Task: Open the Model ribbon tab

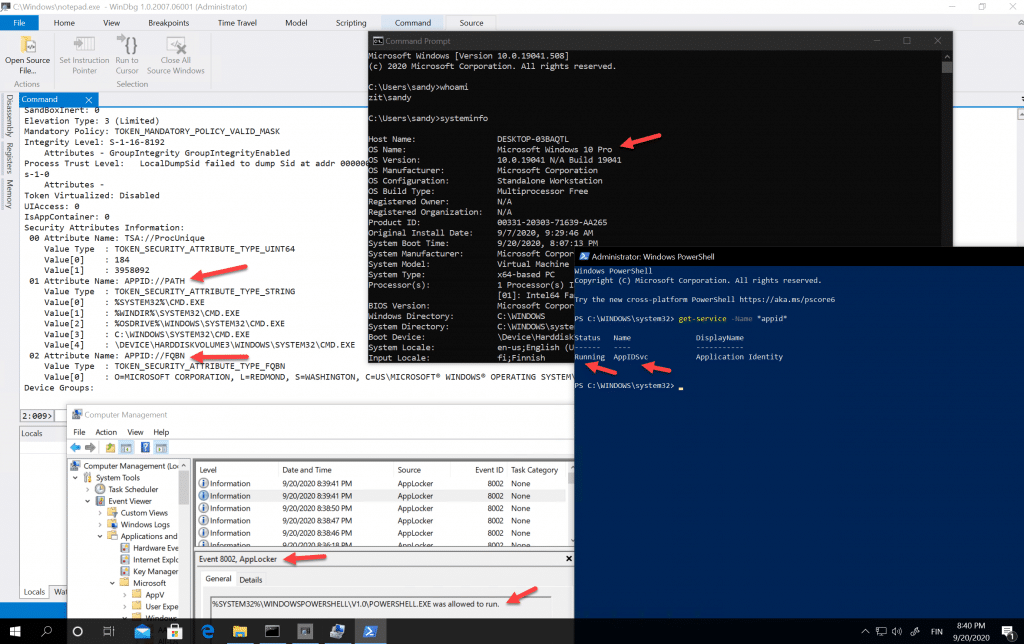Action: 296,23
